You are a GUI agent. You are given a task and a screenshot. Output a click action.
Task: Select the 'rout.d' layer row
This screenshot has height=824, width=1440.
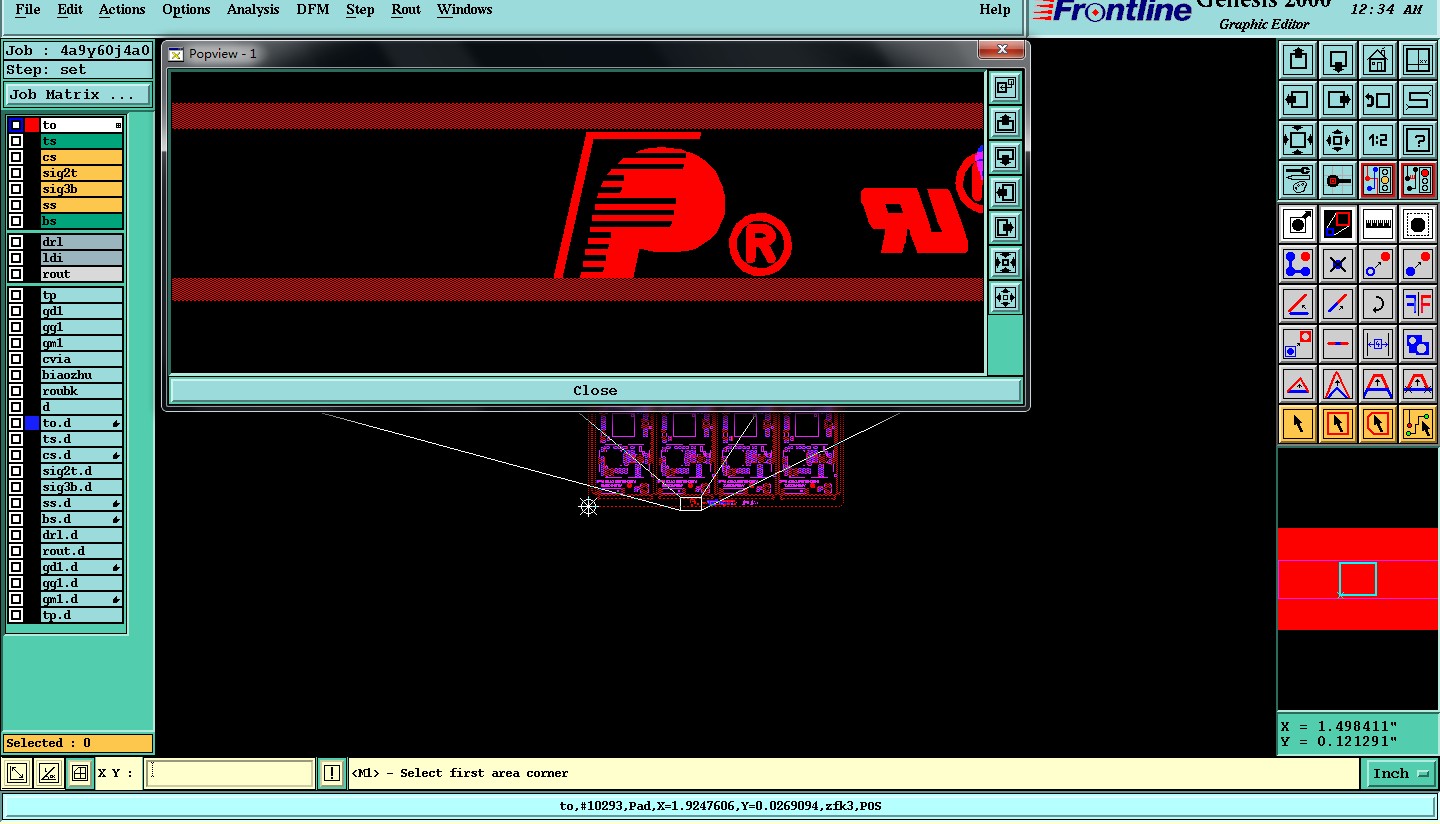[81, 551]
